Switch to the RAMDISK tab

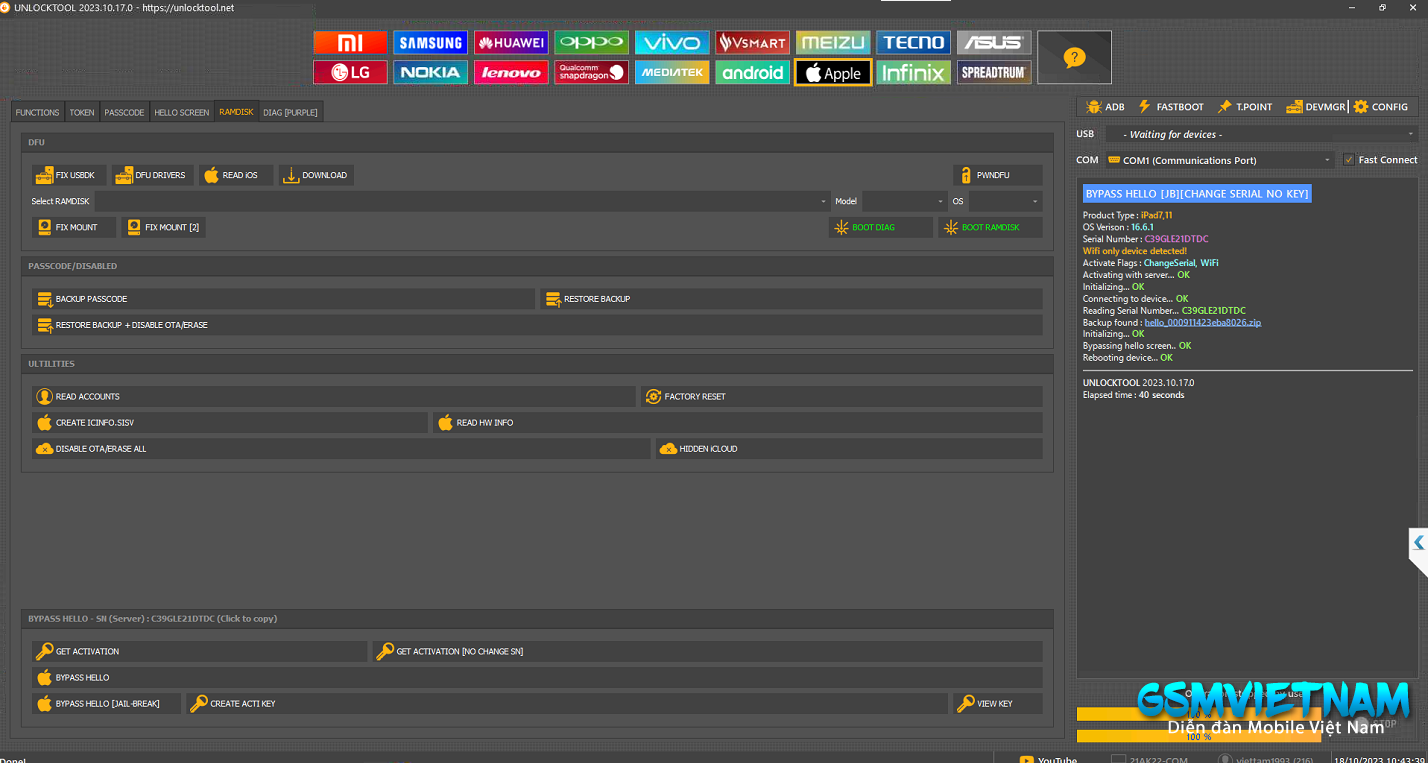pyautogui.click(x=237, y=112)
